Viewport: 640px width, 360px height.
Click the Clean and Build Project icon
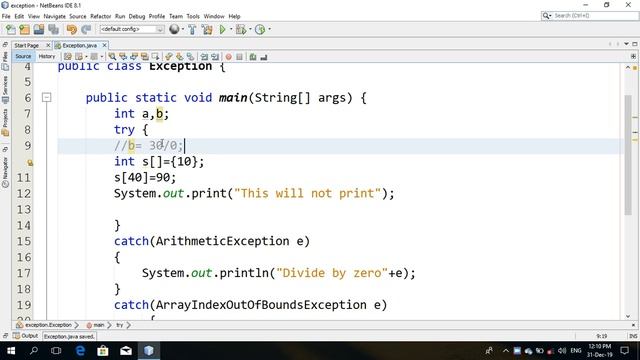pos(207,29)
